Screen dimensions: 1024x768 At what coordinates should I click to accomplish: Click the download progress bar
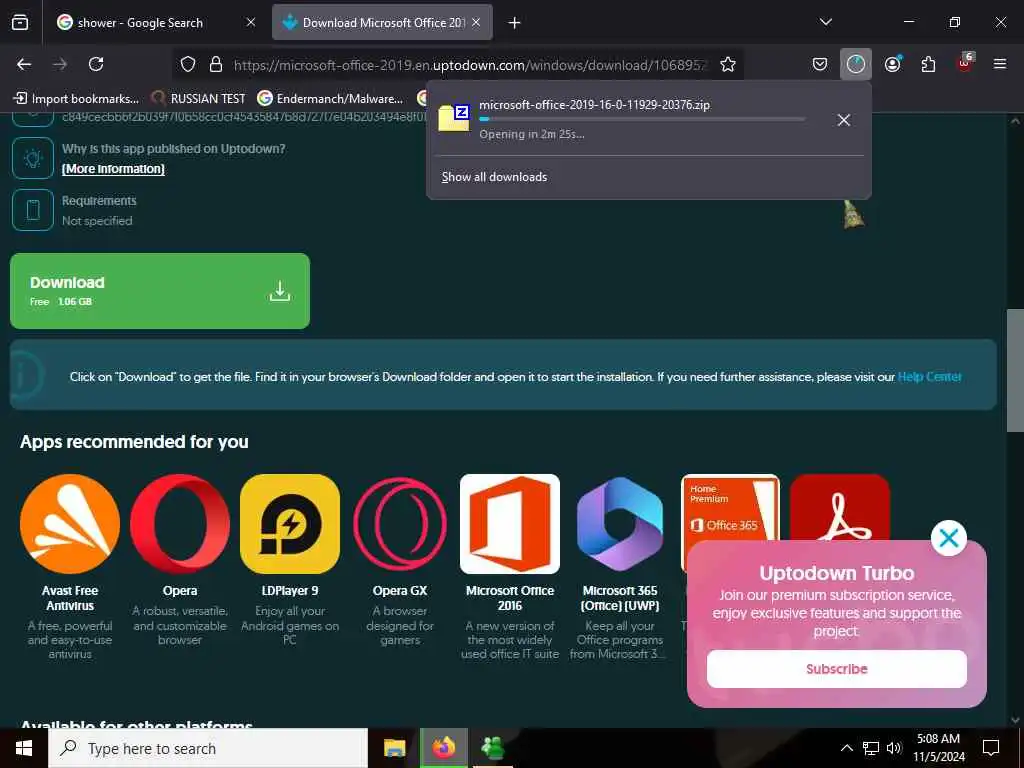pyautogui.click(x=642, y=119)
